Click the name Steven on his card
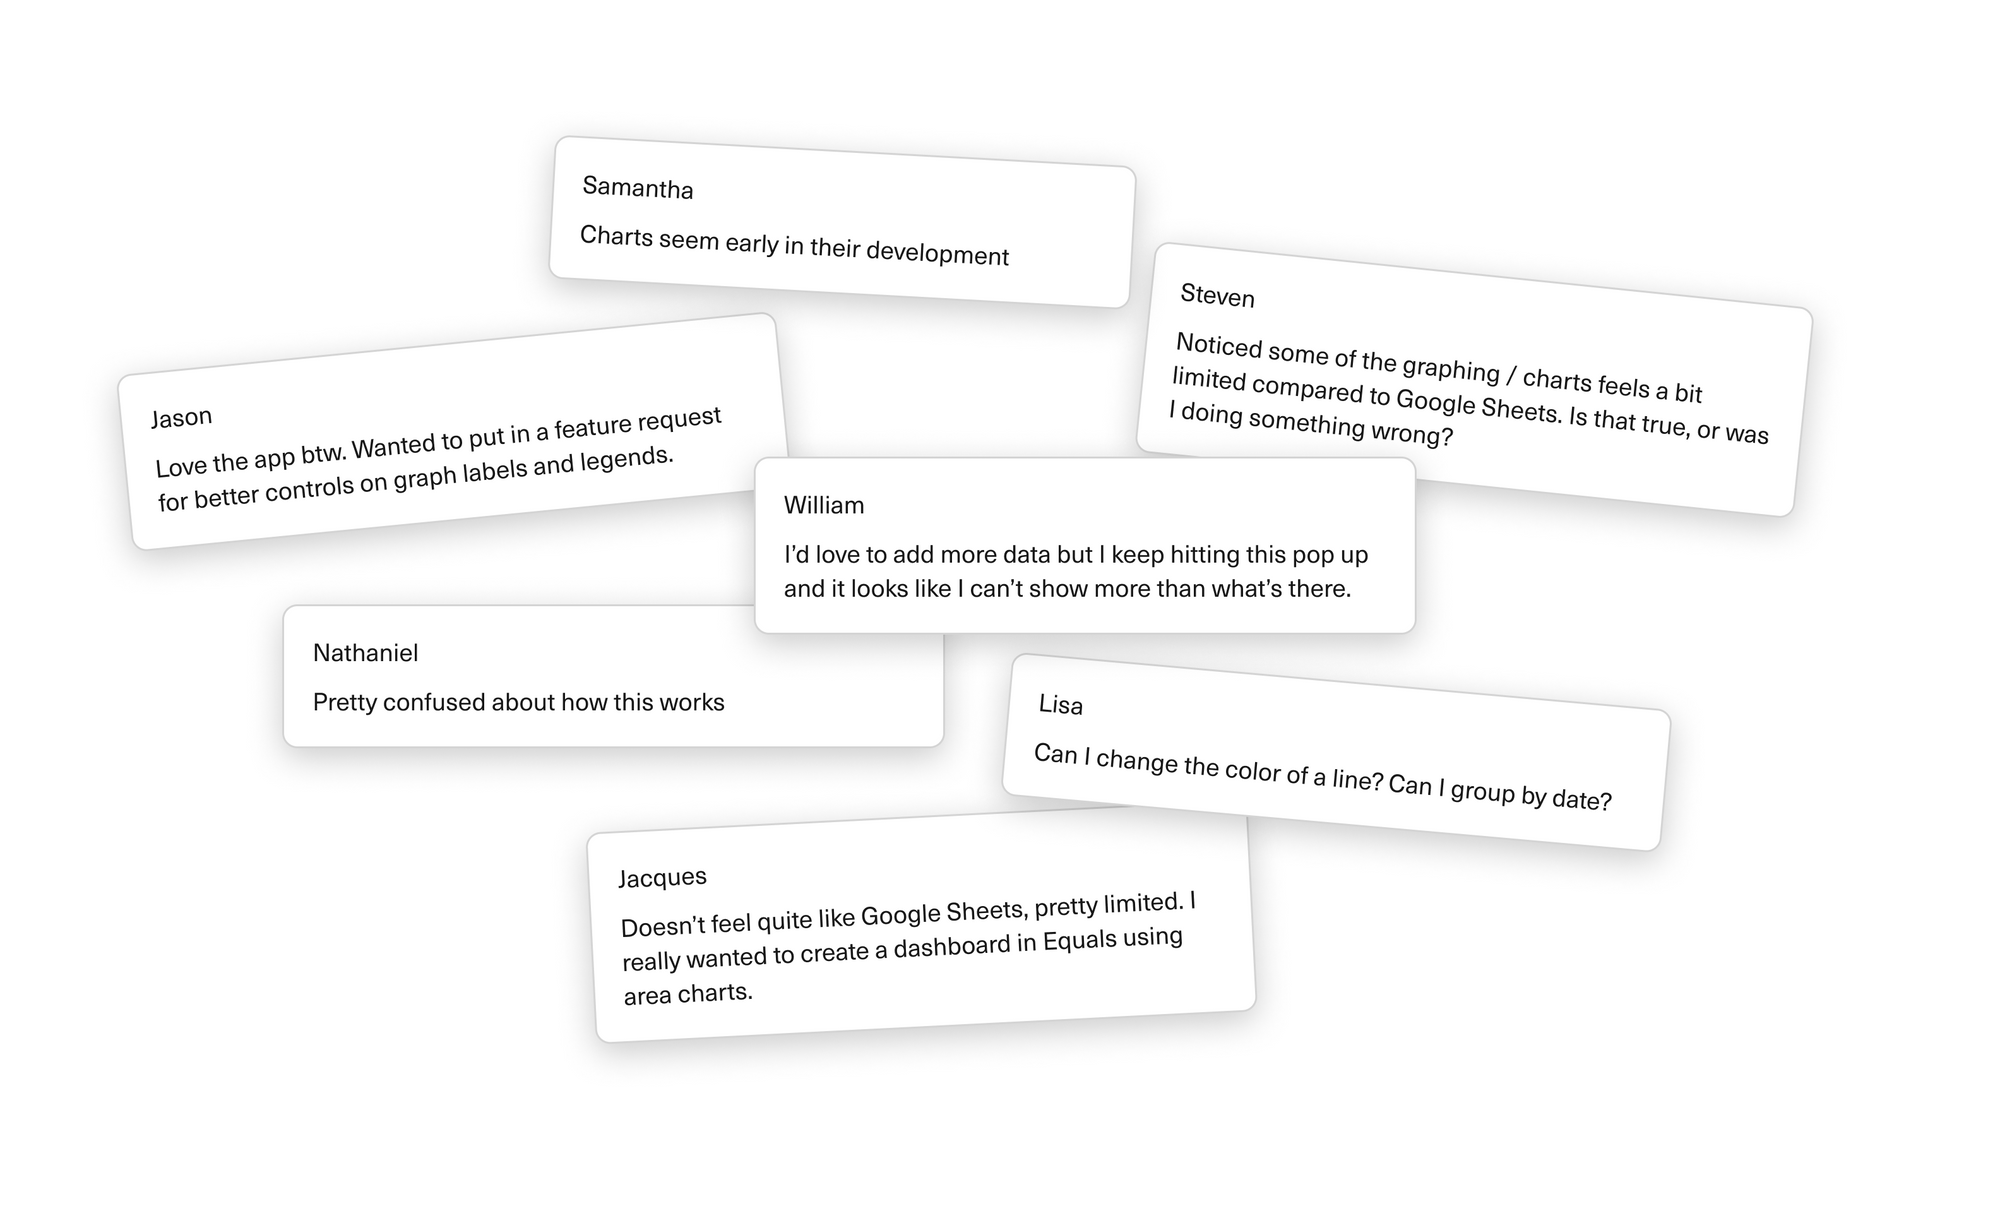2000x1220 pixels. 1217,296
